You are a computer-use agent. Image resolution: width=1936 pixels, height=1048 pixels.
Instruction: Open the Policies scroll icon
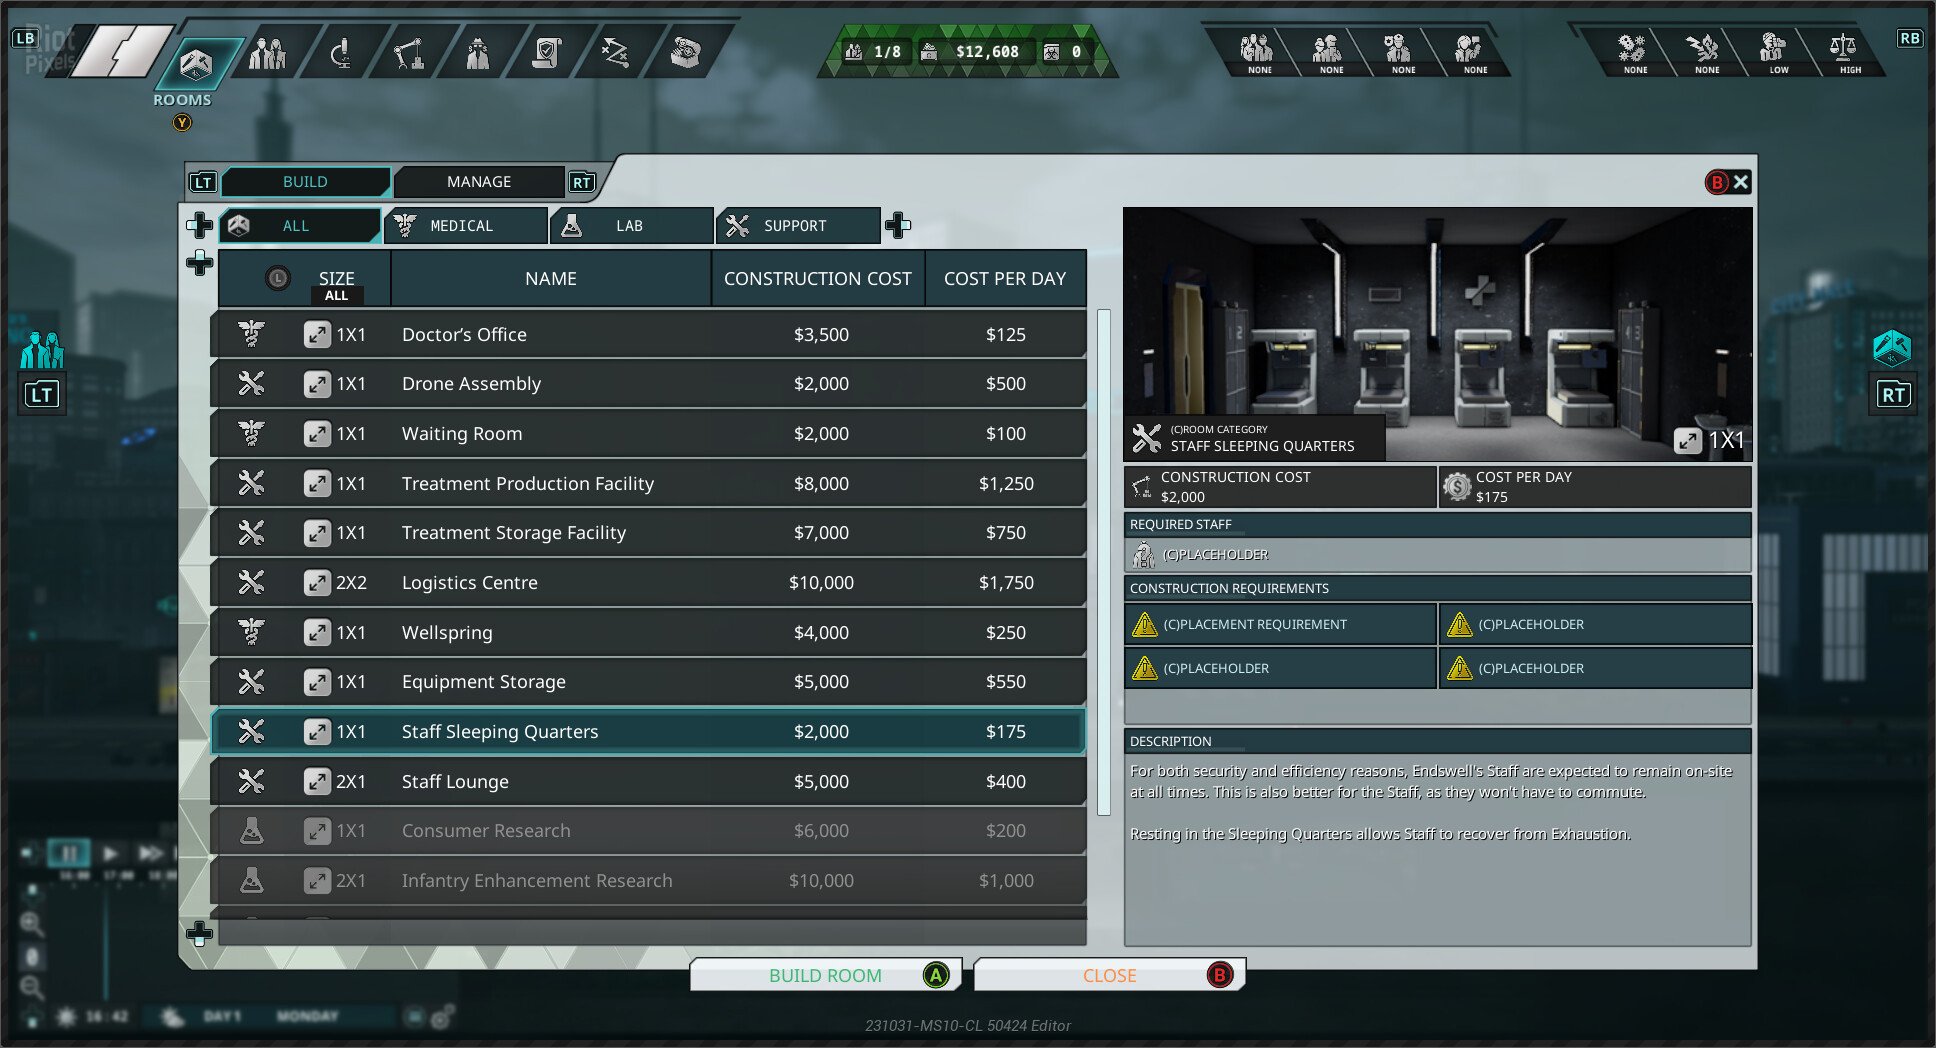coord(545,52)
